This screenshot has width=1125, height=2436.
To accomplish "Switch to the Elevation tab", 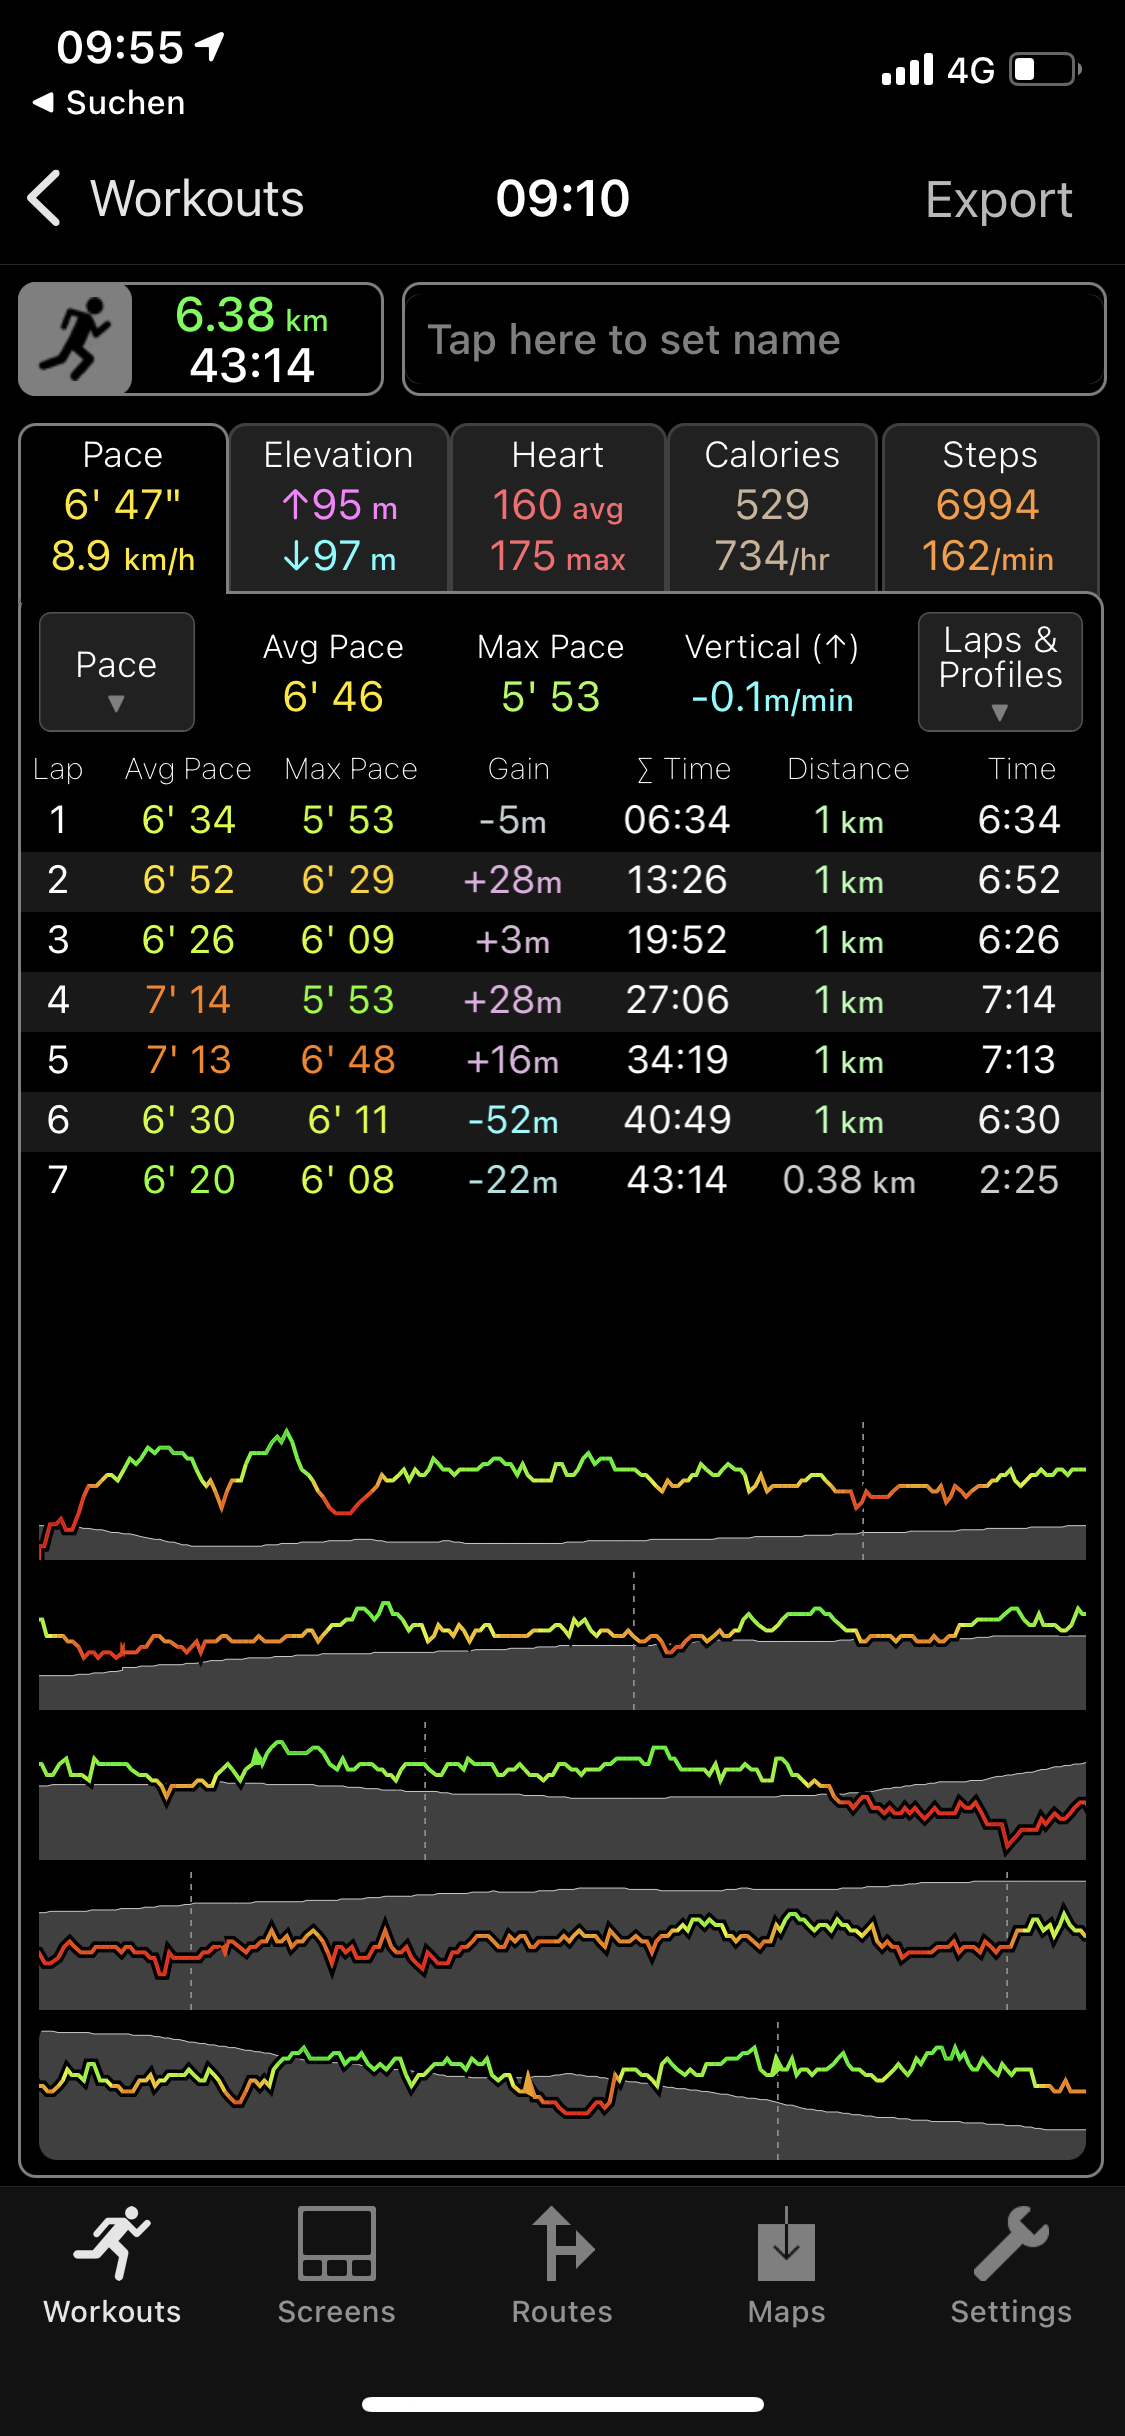I will [x=338, y=508].
